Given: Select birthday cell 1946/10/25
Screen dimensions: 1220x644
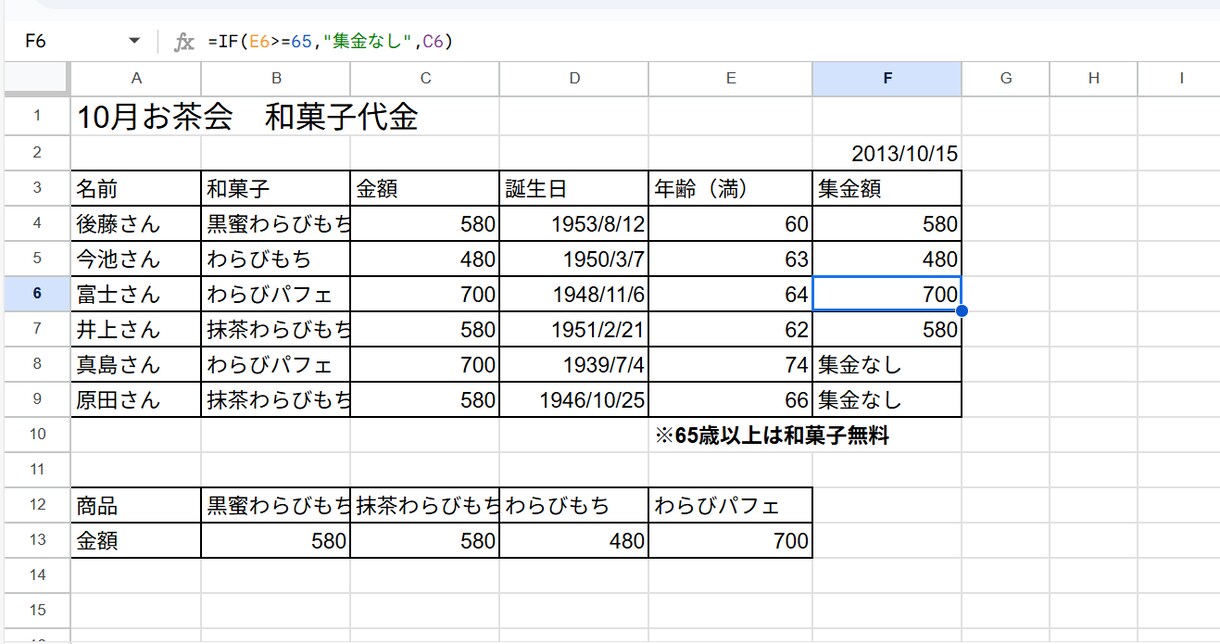Looking at the screenshot, I should click(574, 400).
